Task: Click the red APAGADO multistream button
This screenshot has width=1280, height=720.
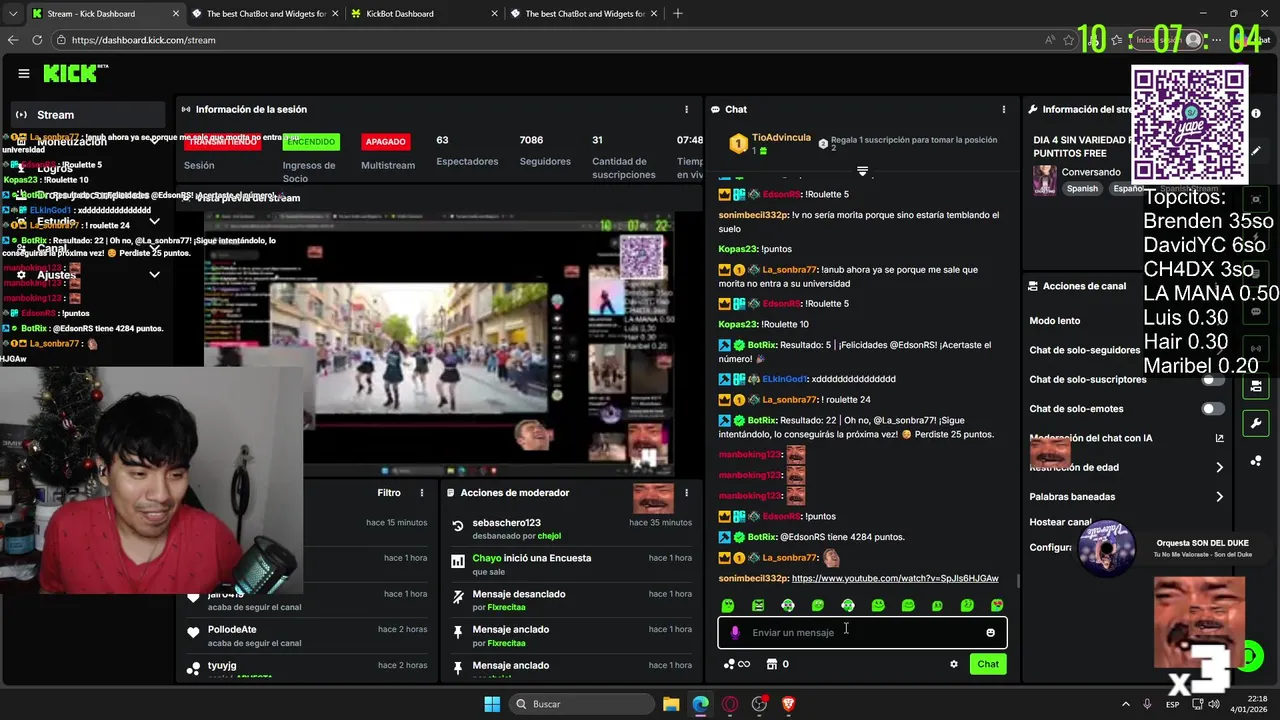Action: point(385,142)
